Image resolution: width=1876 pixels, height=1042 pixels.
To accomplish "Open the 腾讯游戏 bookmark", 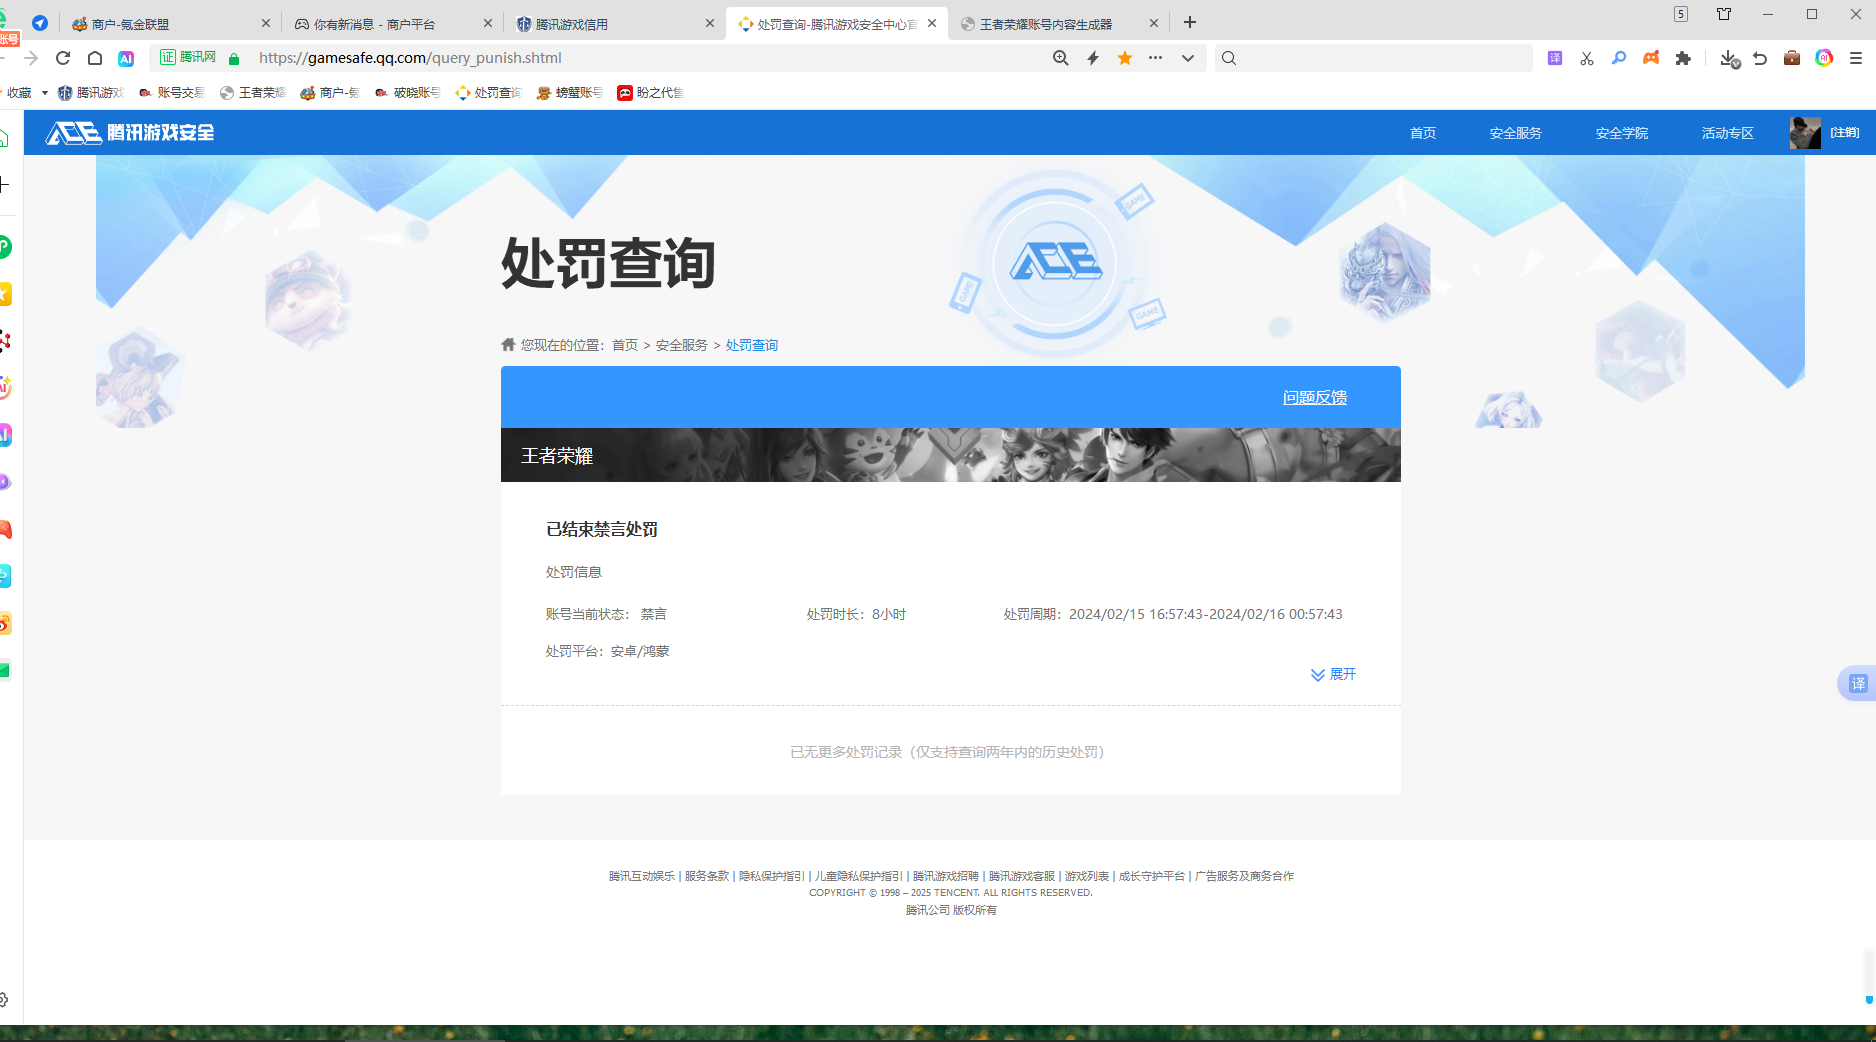I will (x=91, y=93).
